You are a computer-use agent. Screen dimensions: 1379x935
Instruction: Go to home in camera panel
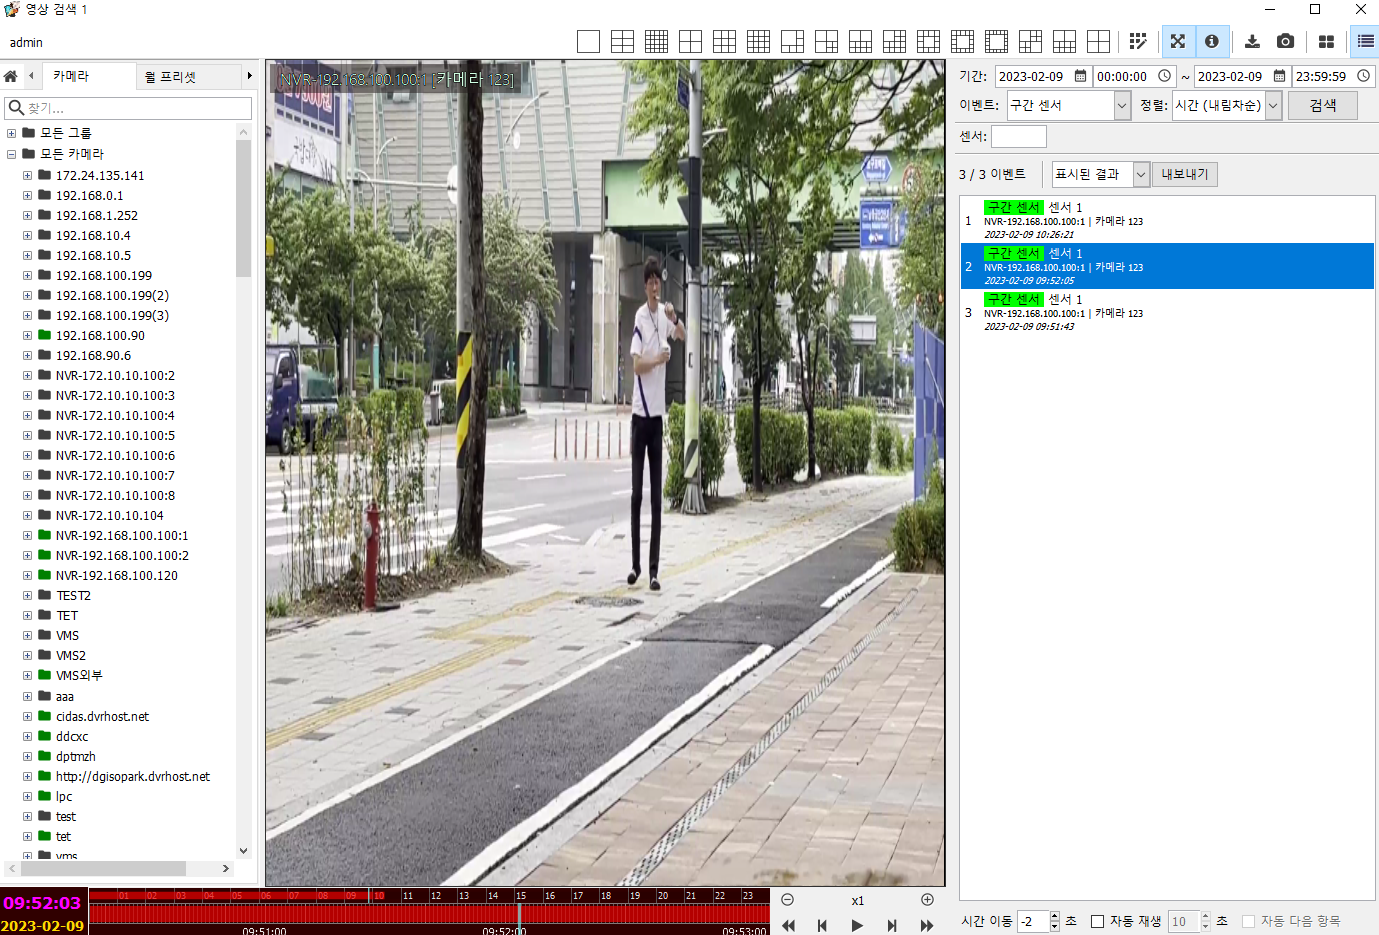pos(11,76)
